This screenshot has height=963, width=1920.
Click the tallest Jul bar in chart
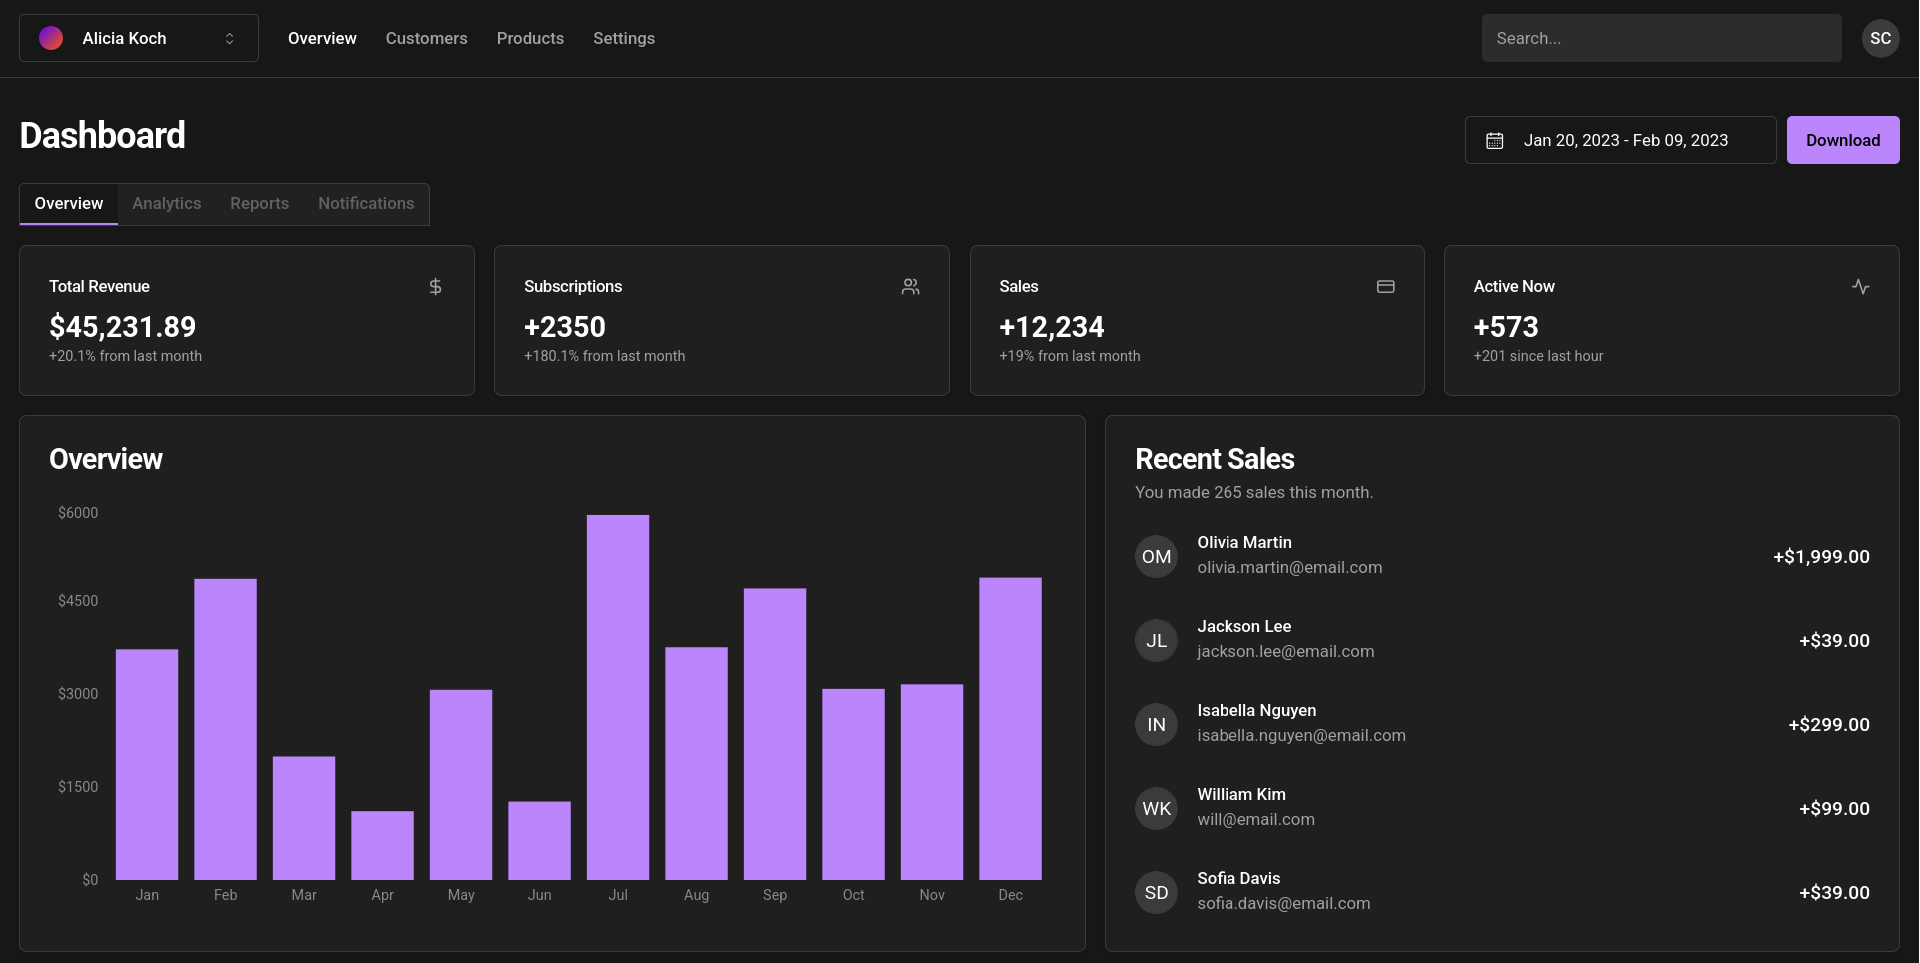[618, 697]
